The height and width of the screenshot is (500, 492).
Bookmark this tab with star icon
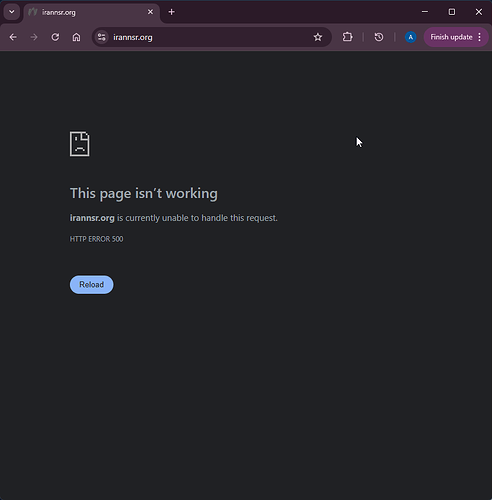pyautogui.click(x=318, y=37)
